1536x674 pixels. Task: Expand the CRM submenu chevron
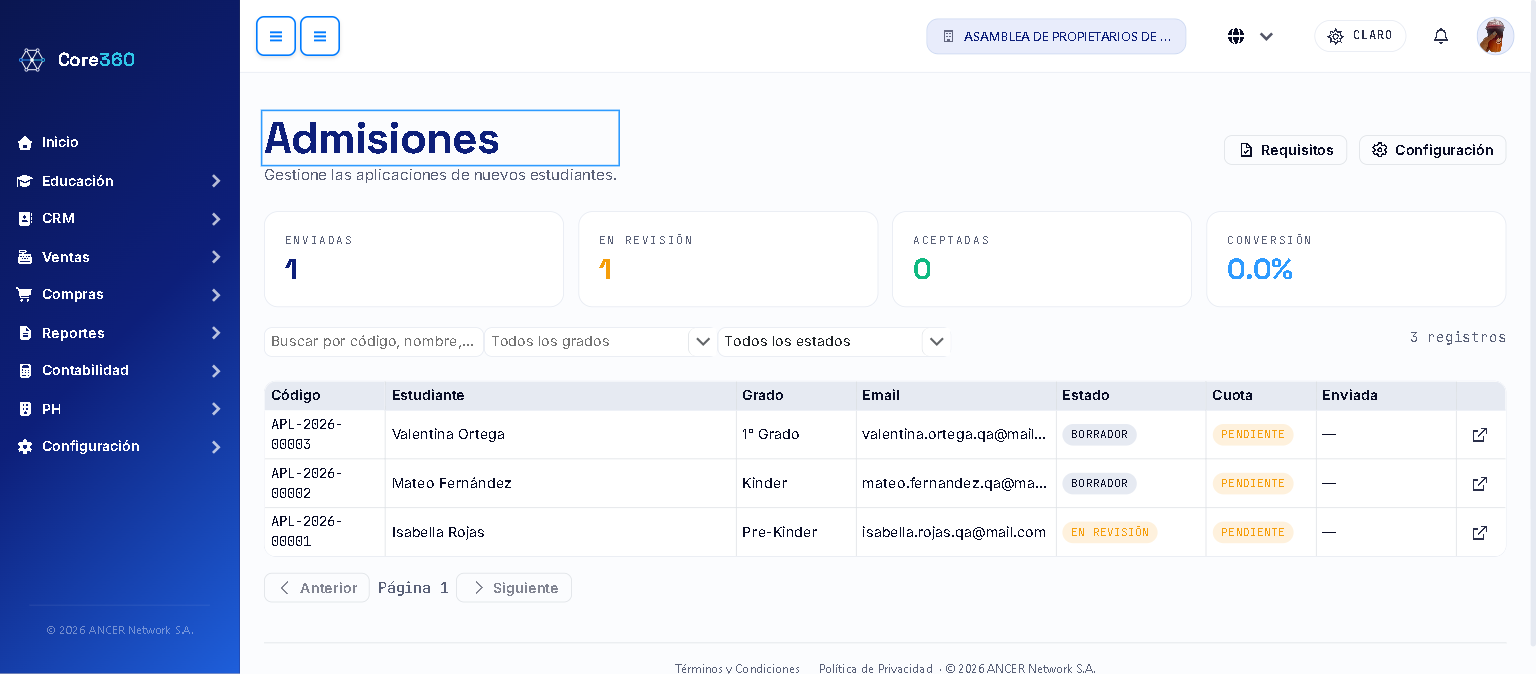tap(216, 219)
